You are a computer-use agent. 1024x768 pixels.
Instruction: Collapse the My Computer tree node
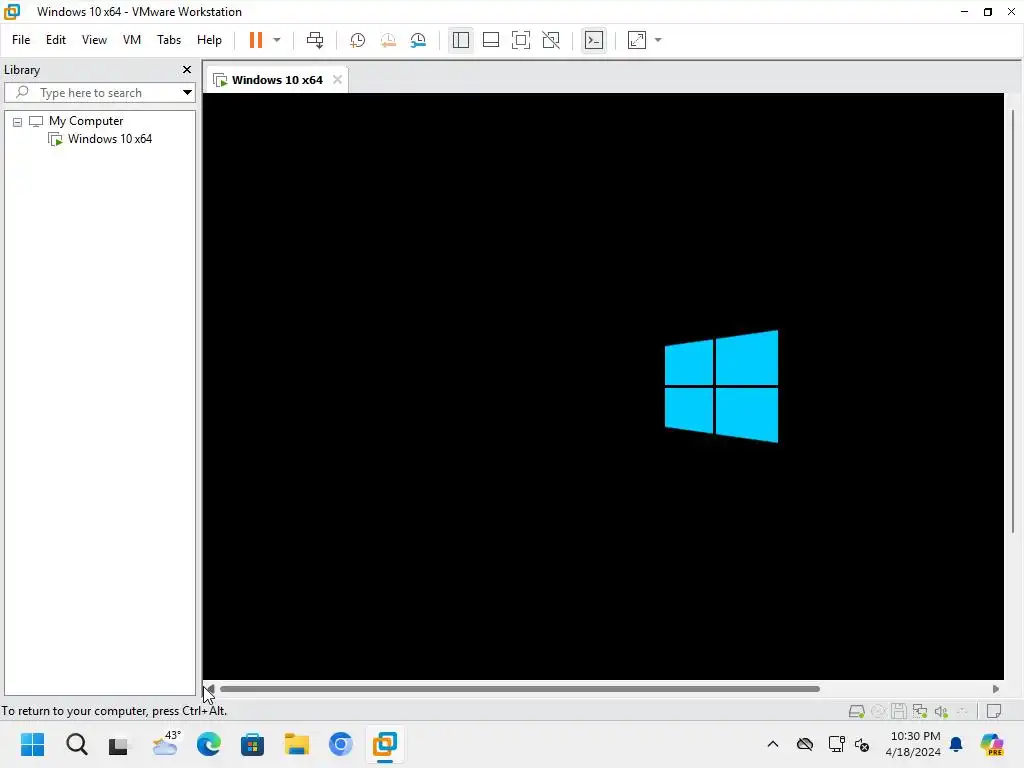click(18, 121)
